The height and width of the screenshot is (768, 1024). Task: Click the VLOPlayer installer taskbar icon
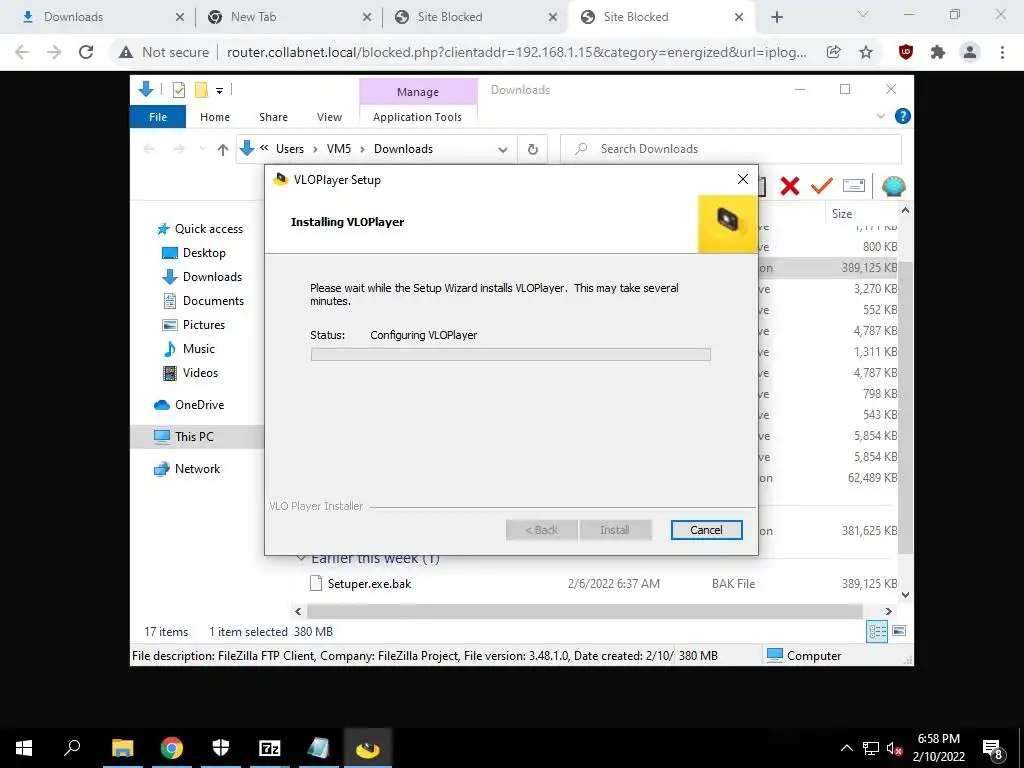[x=368, y=748]
